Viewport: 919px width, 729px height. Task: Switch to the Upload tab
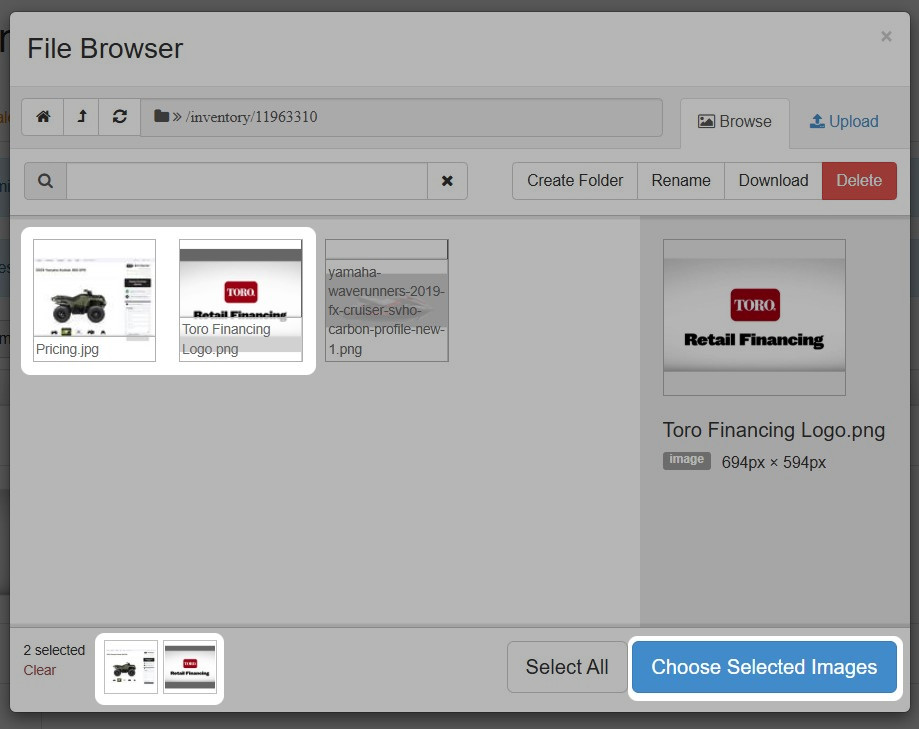tap(844, 121)
